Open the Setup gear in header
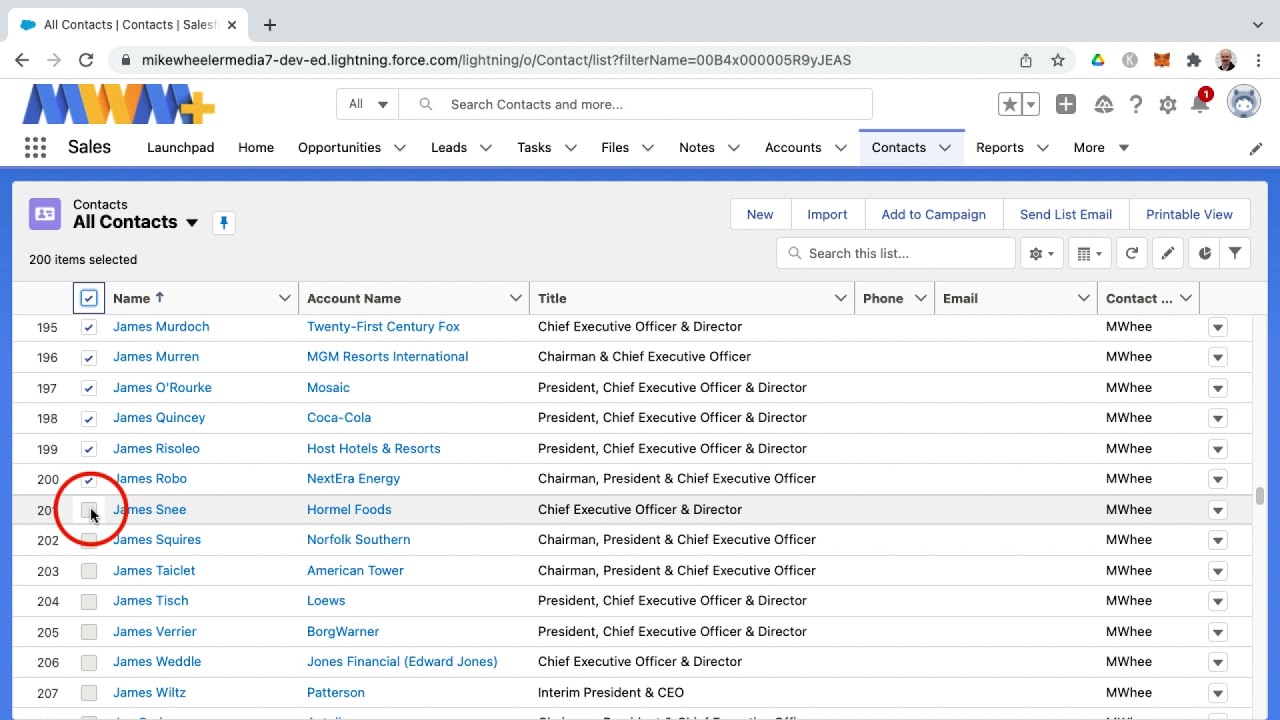Viewport: 1280px width, 720px height. [x=1168, y=104]
